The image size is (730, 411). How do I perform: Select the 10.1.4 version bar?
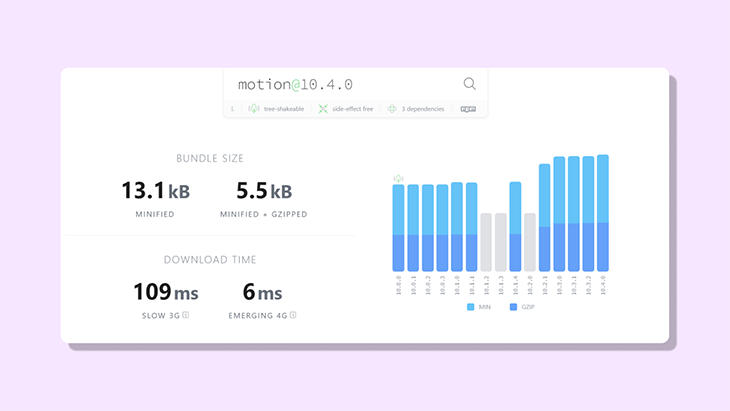click(x=515, y=226)
